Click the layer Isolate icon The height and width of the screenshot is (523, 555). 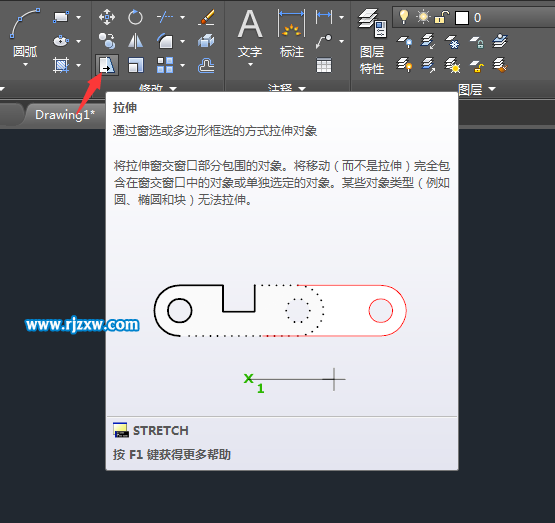(x=428, y=41)
